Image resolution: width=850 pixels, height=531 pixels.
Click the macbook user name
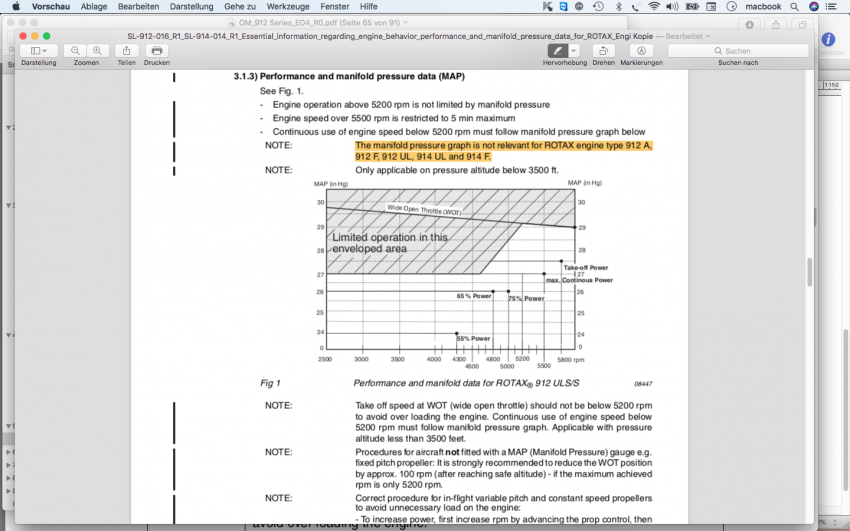point(763,7)
